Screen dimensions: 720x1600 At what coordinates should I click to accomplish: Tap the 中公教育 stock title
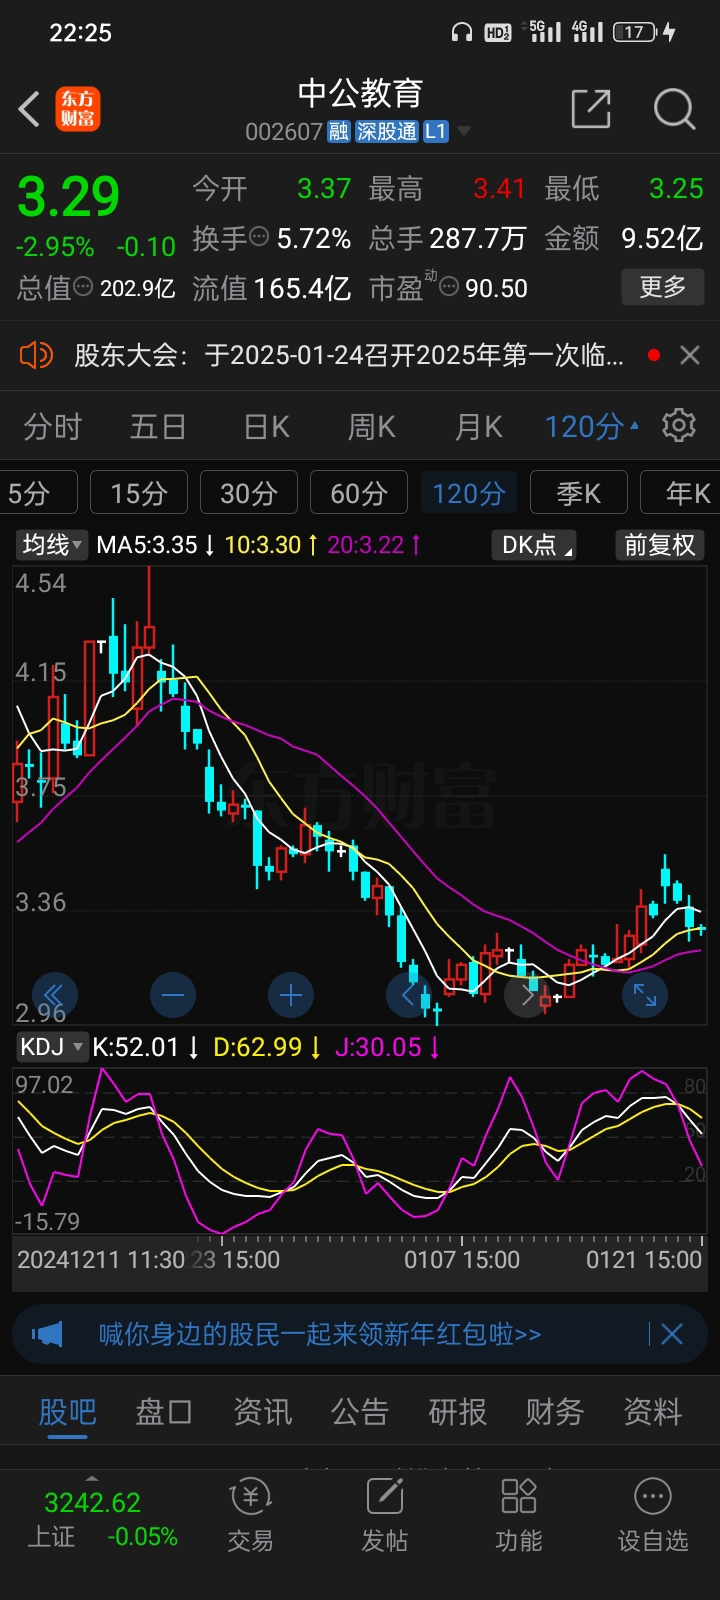(360, 93)
